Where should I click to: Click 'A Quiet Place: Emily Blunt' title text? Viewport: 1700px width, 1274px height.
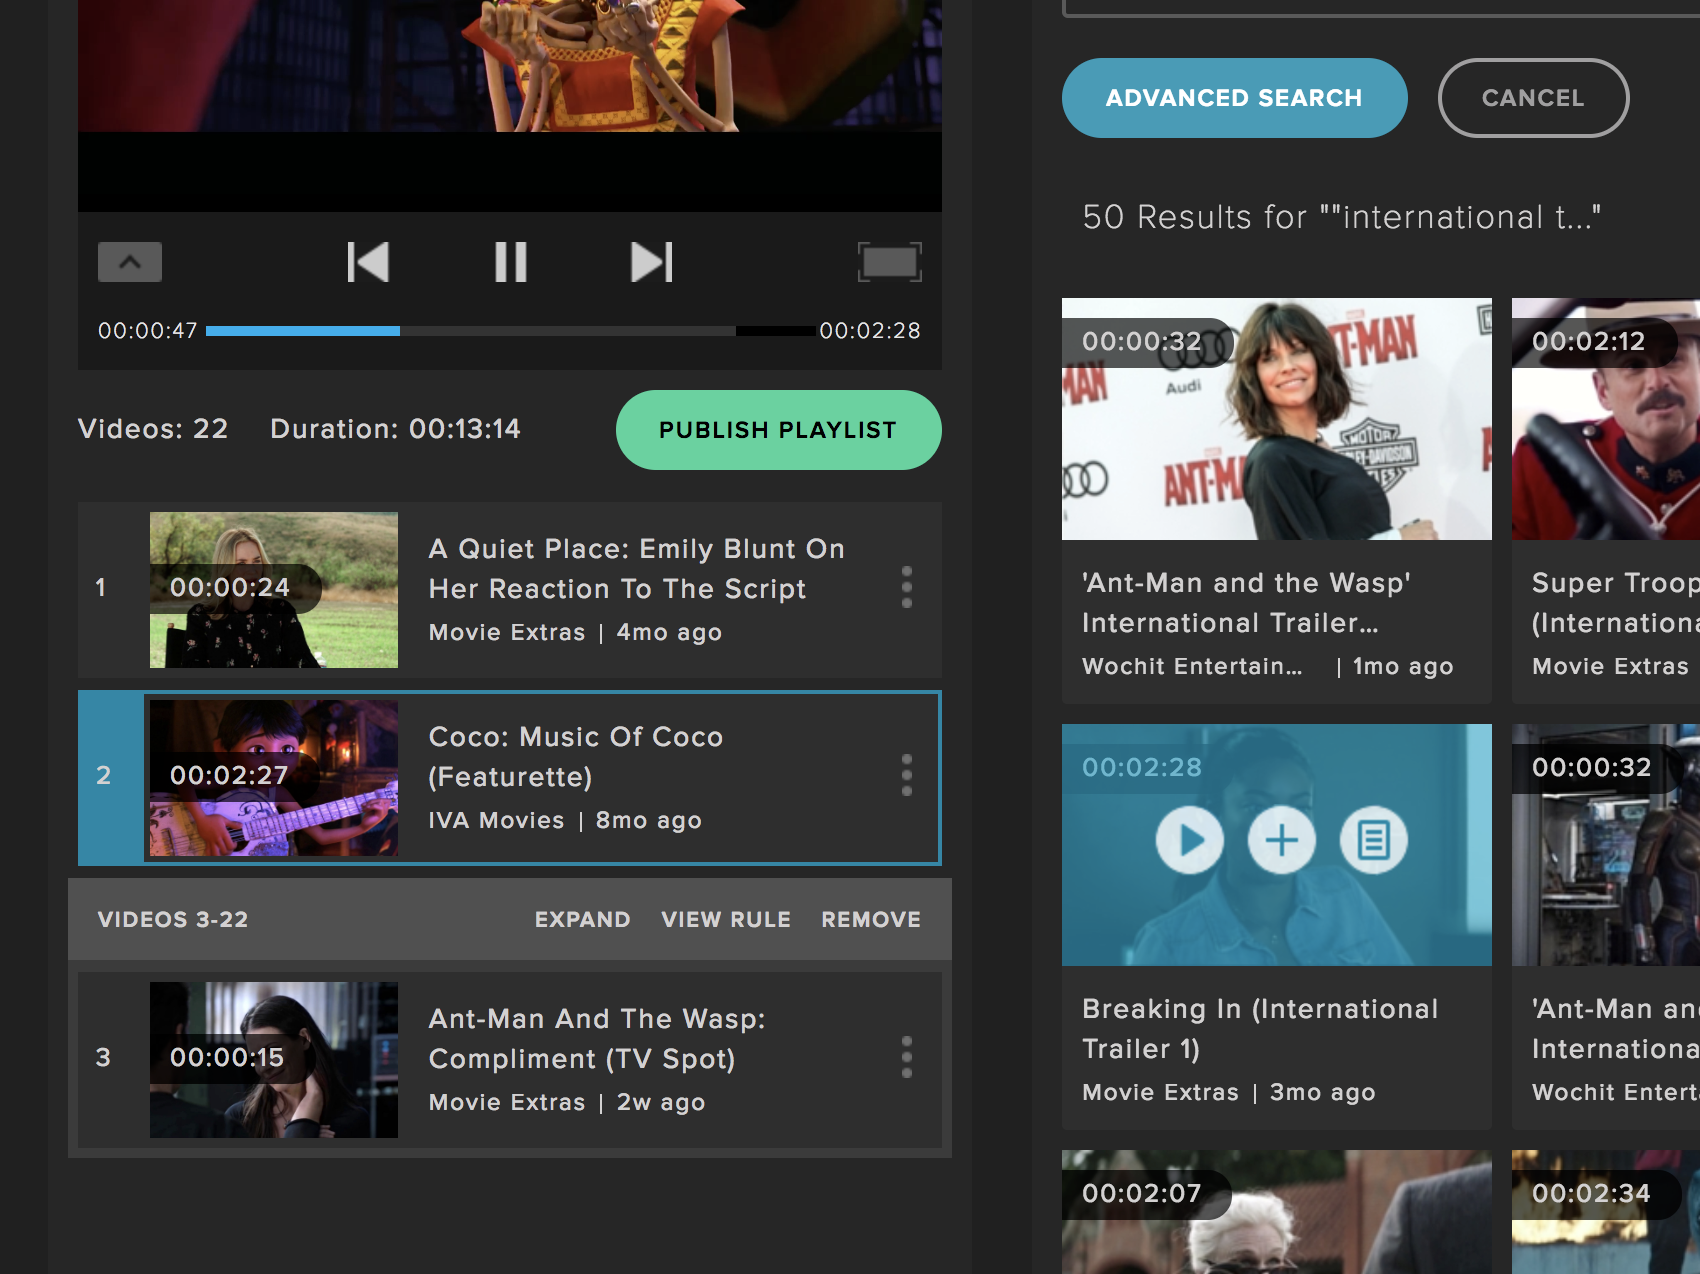click(637, 569)
